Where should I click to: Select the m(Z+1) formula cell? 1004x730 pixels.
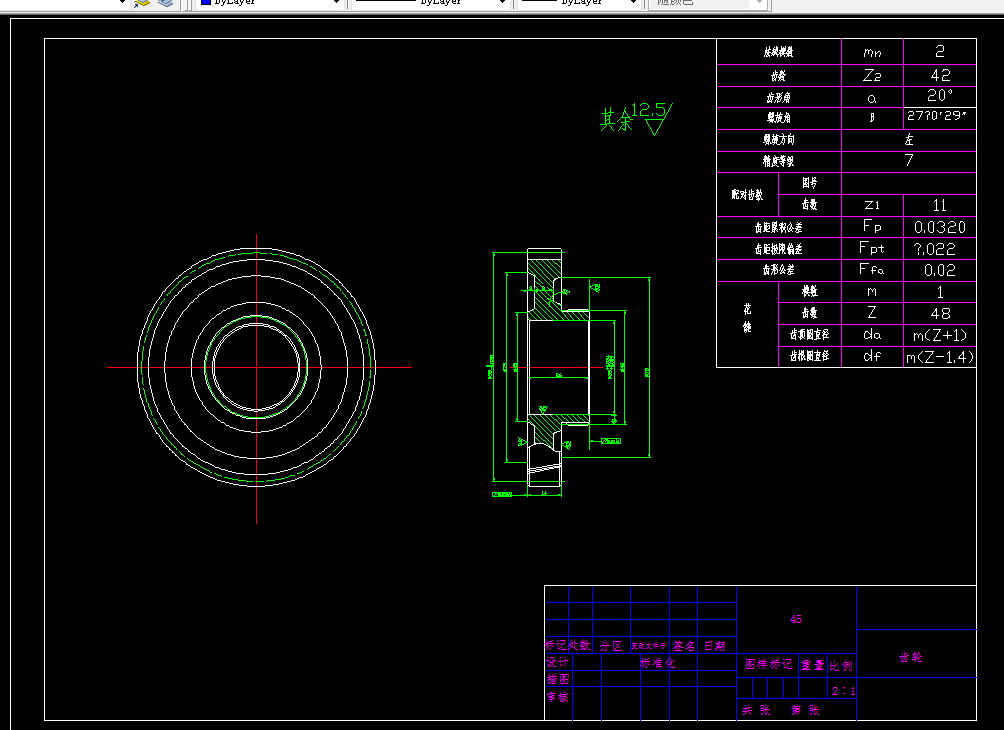940,335
